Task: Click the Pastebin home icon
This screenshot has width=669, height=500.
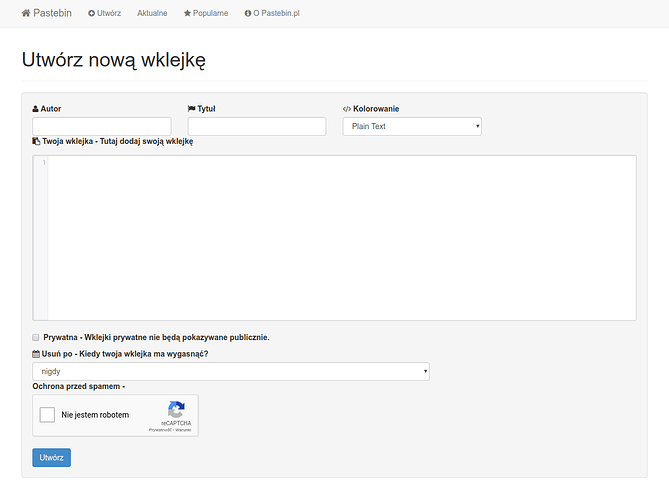Action: pyautogui.click(x=26, y=13)
